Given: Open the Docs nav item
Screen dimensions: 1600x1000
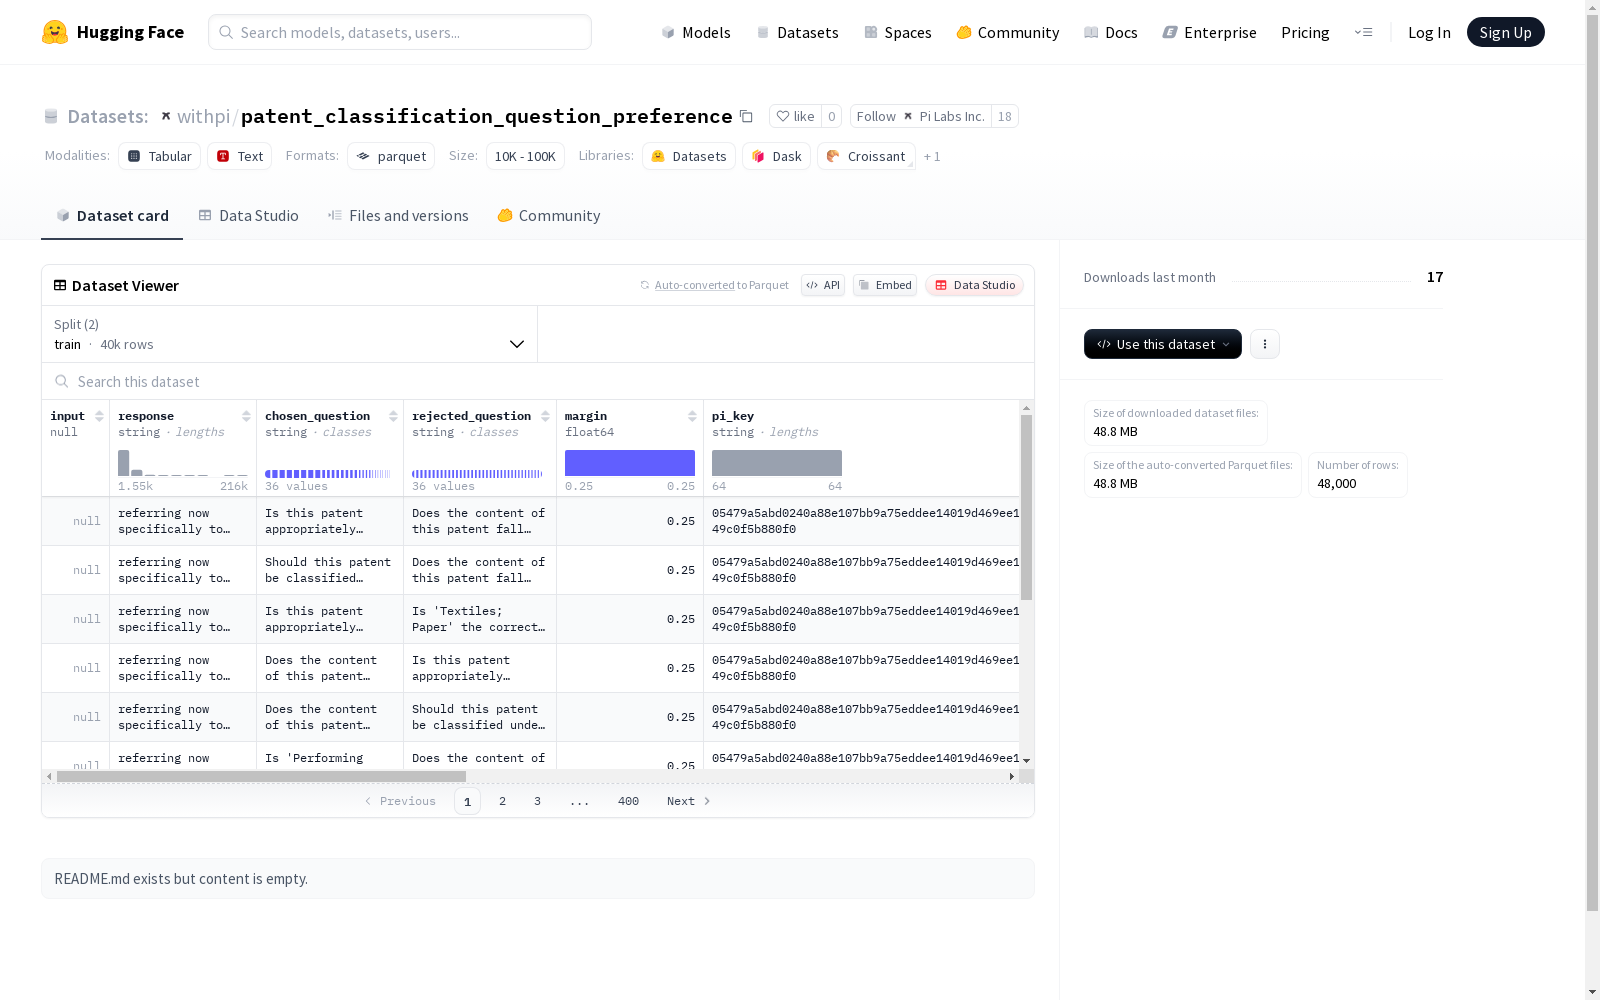Looking at the screenshot, I should point(1111,32).
